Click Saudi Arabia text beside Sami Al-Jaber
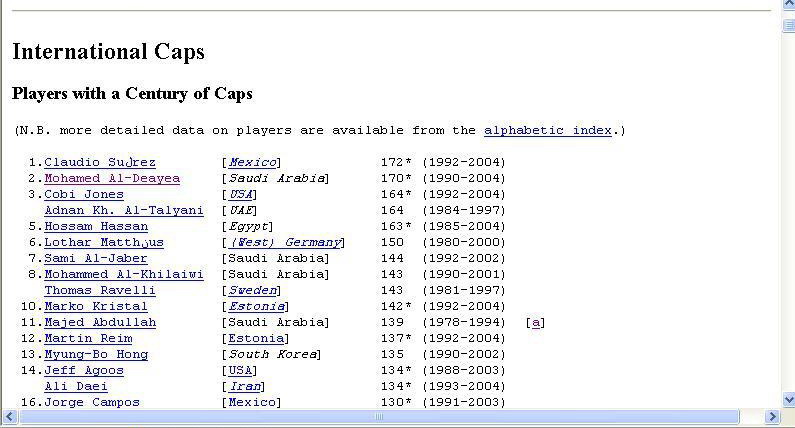This screenshot has width=795, height=428. pos(276,258)
